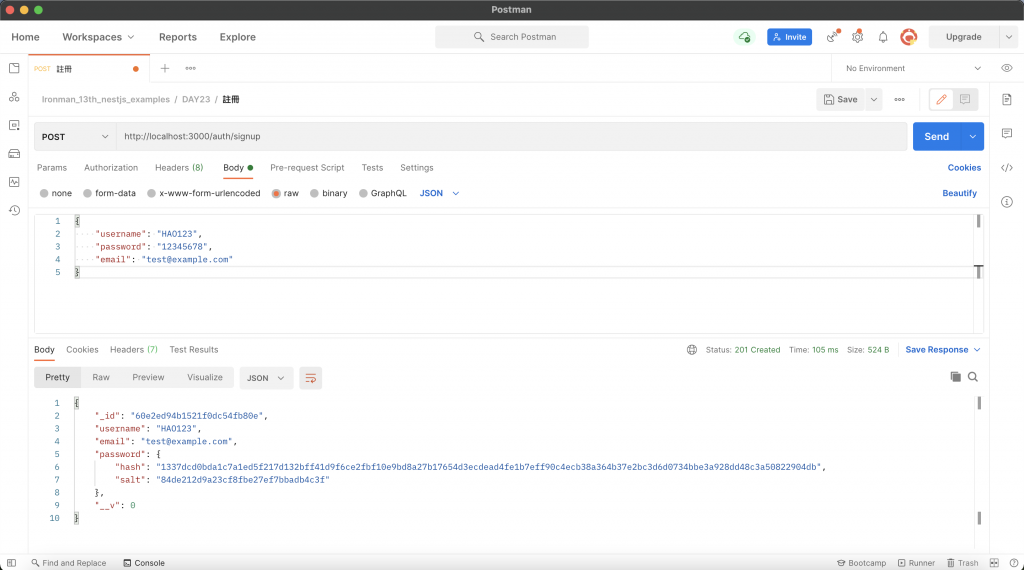Click the Save button

point(840,99)
